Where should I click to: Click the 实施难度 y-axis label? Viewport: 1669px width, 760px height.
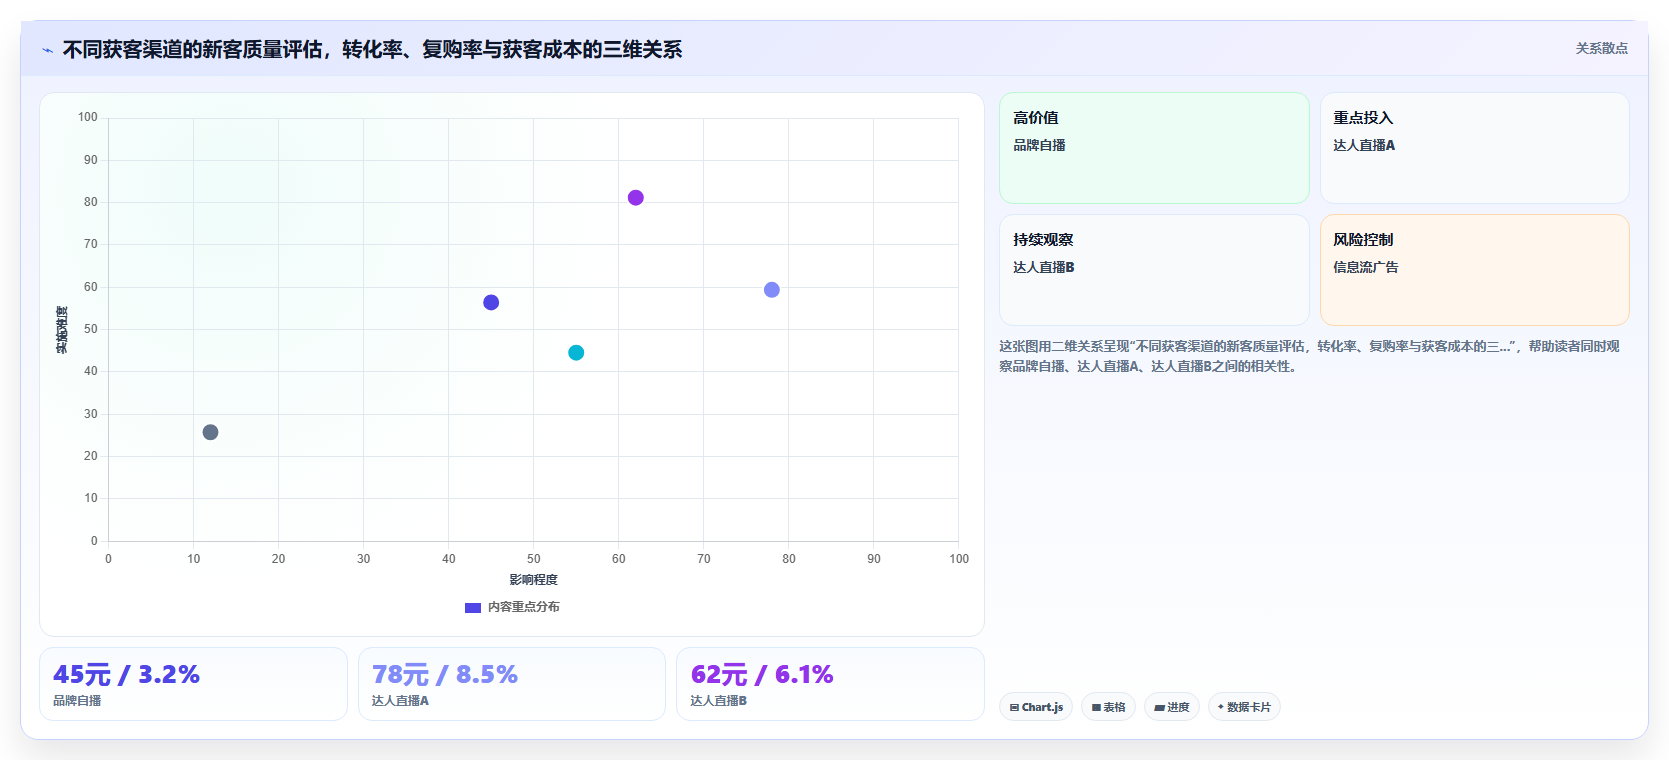pyautogui.click(x=62, y=330)
